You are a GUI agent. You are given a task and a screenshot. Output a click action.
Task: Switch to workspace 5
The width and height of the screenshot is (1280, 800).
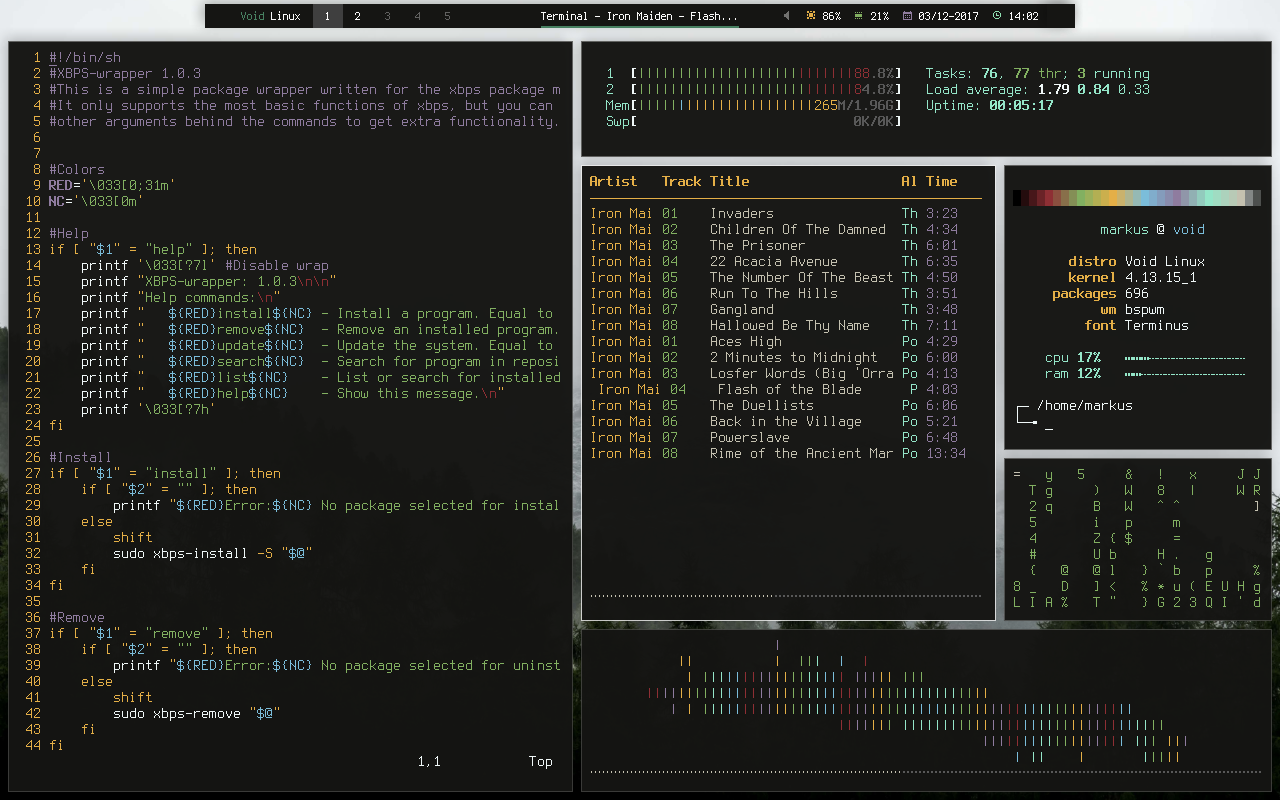pyautogui.click(x=447, y=16)
